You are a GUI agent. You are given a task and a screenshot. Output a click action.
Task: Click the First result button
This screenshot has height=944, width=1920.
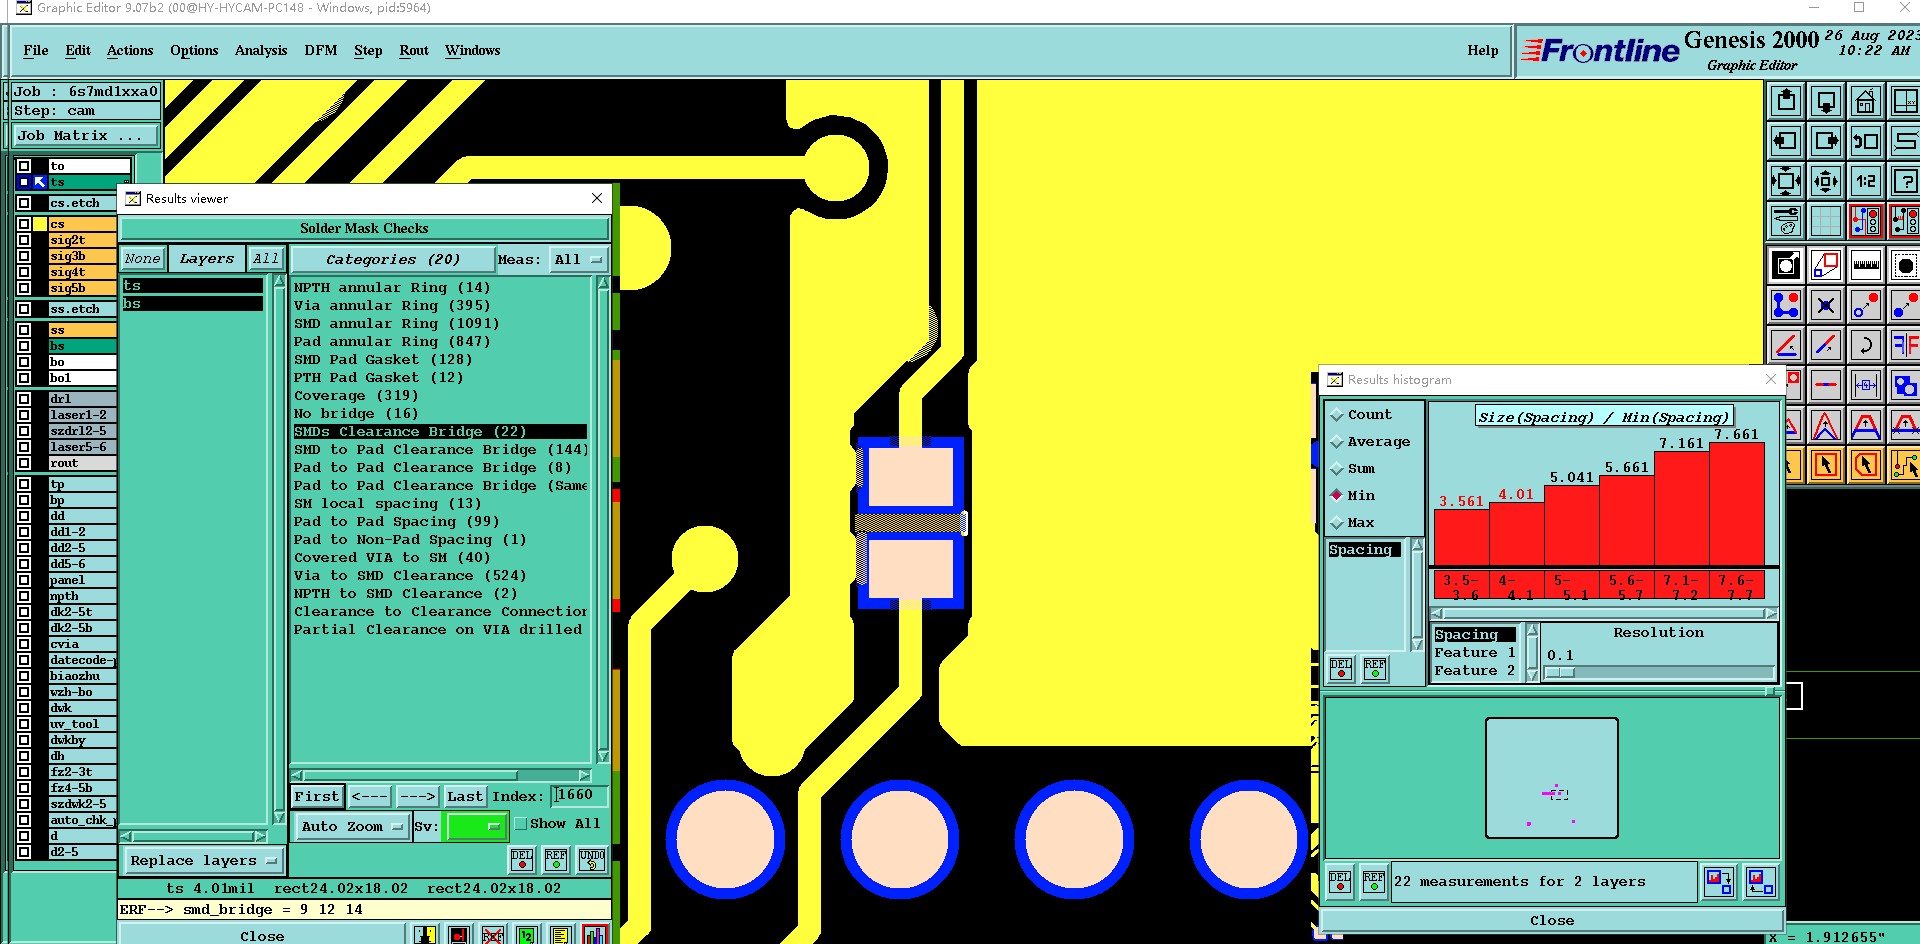pos(317,797)
